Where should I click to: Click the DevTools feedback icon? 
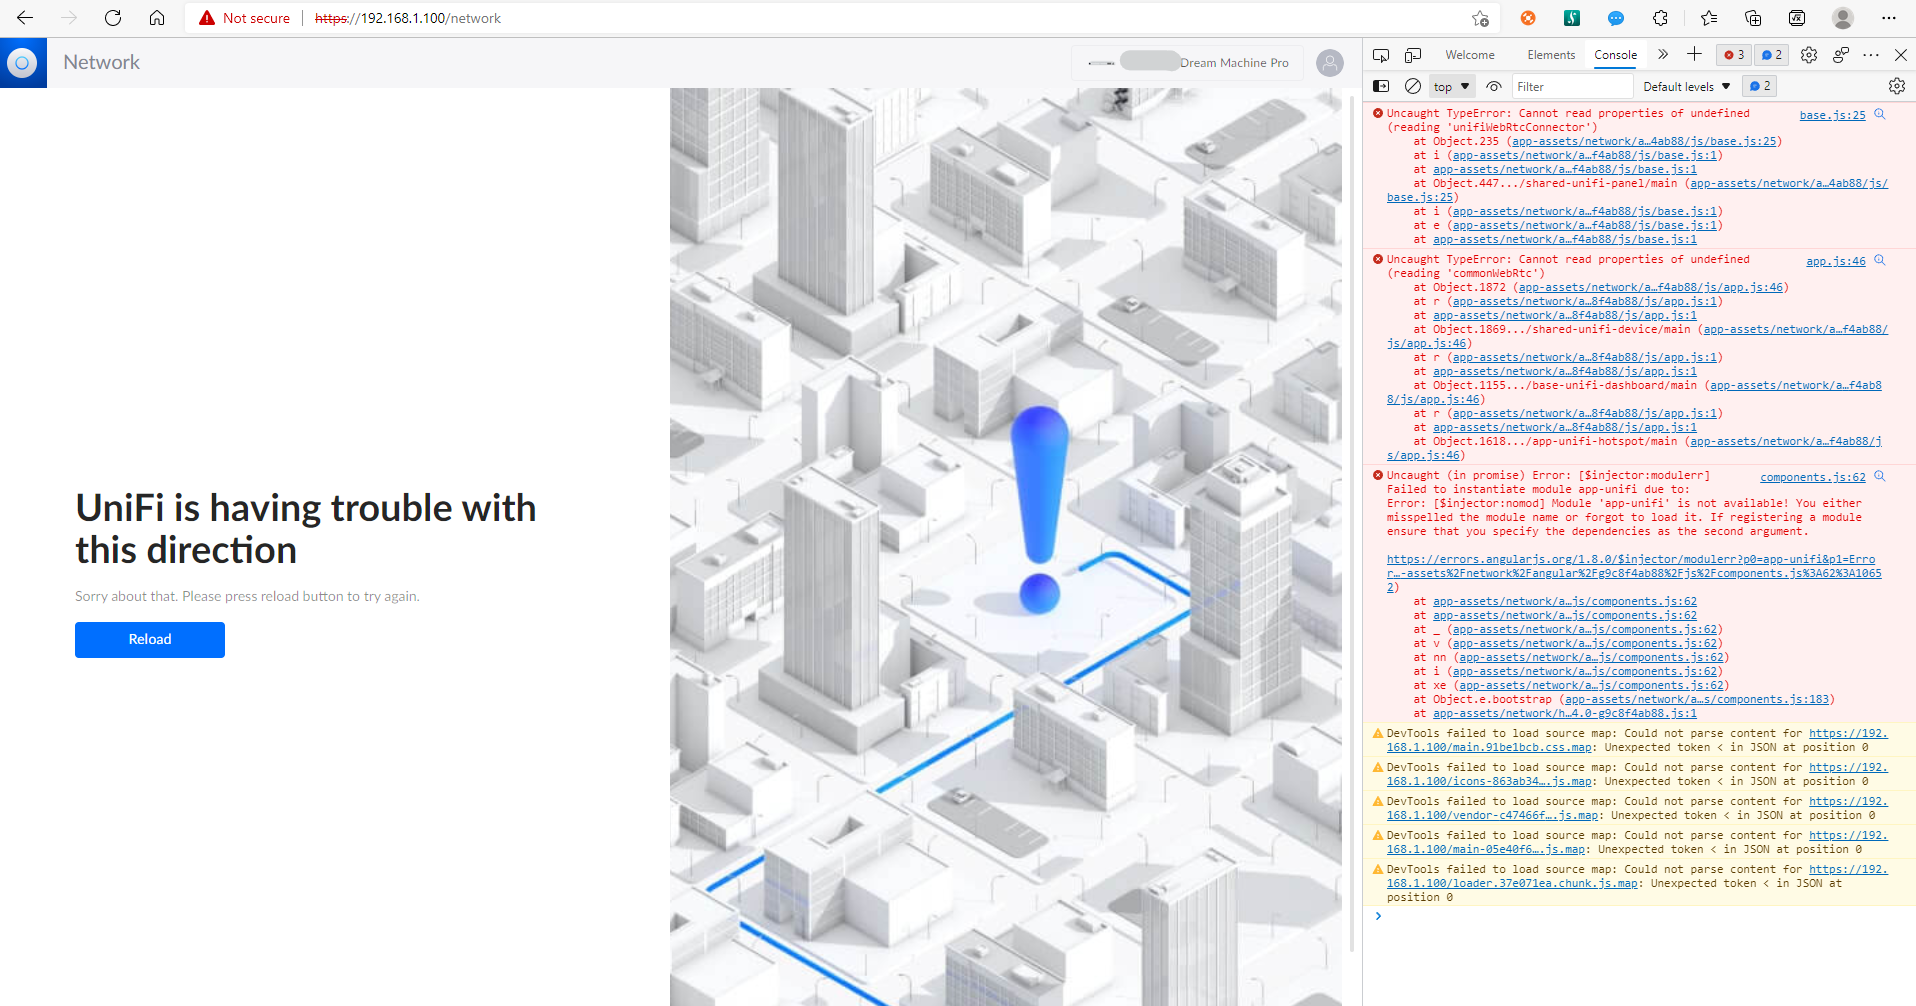coord(1841,55)
